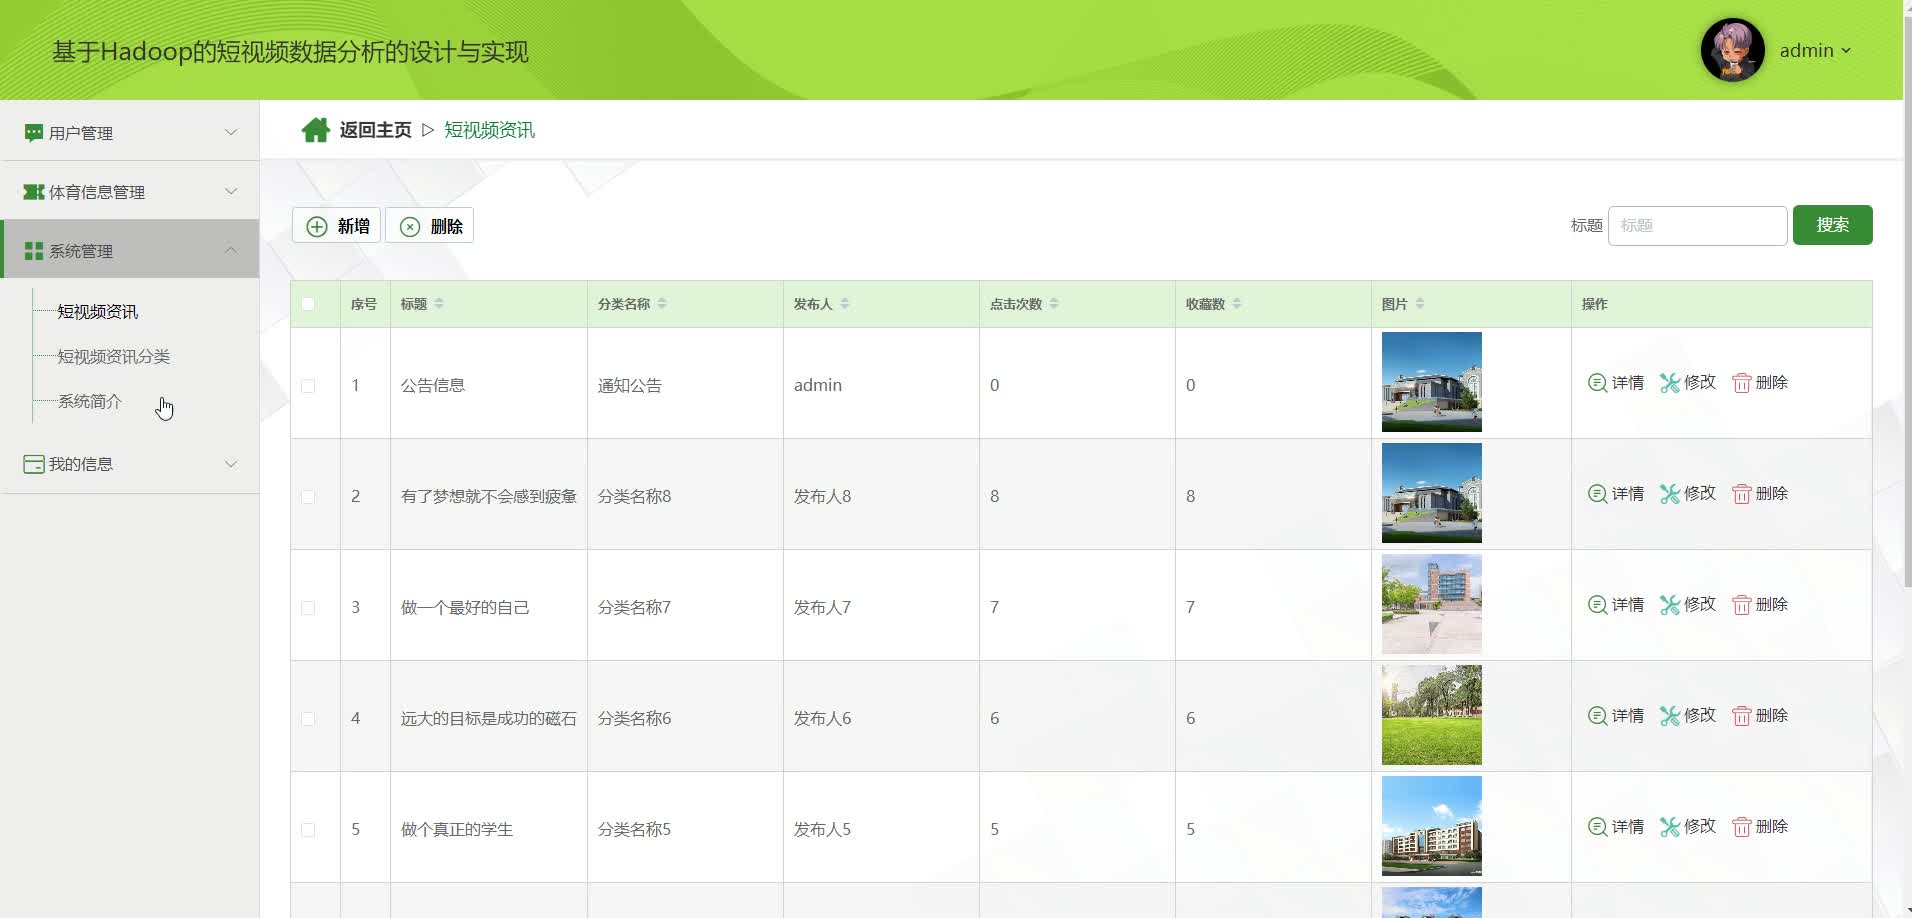The width and height of the screenshot is (1912, 918).
Task: Expand the 用户管理 menu chevron
Action: (x=231, y=132)
